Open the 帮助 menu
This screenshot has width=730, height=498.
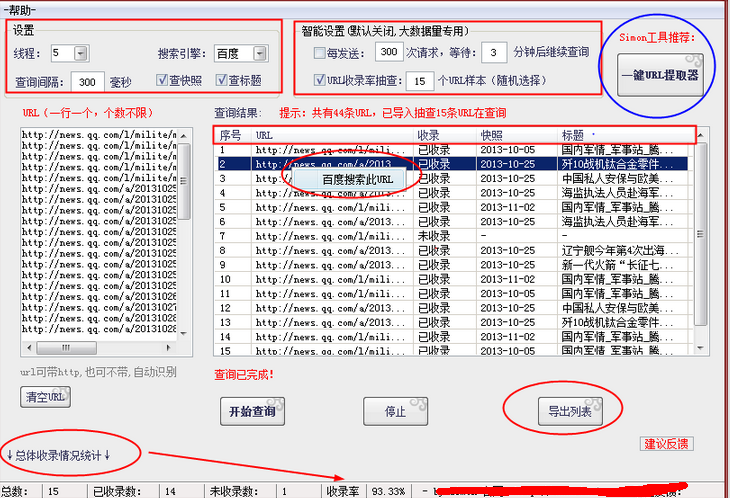(x=19, y=9)
